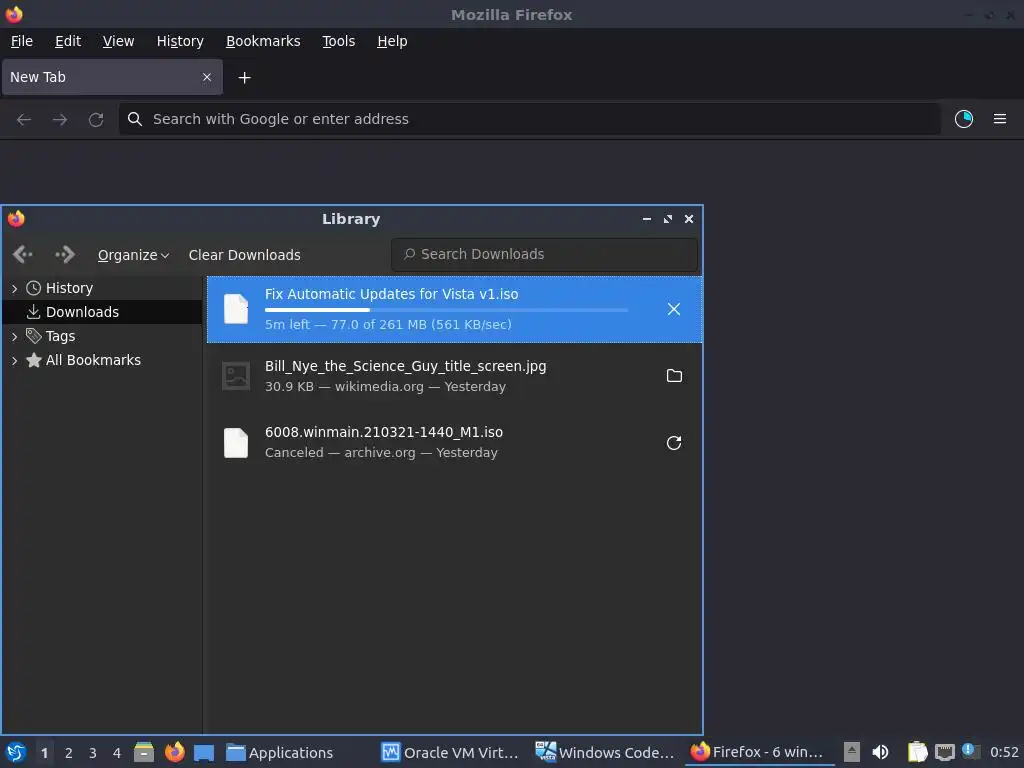Expand the All Bookmarks tree node
The height and width of the screenshot is (768, 1024).
point(14,360)
